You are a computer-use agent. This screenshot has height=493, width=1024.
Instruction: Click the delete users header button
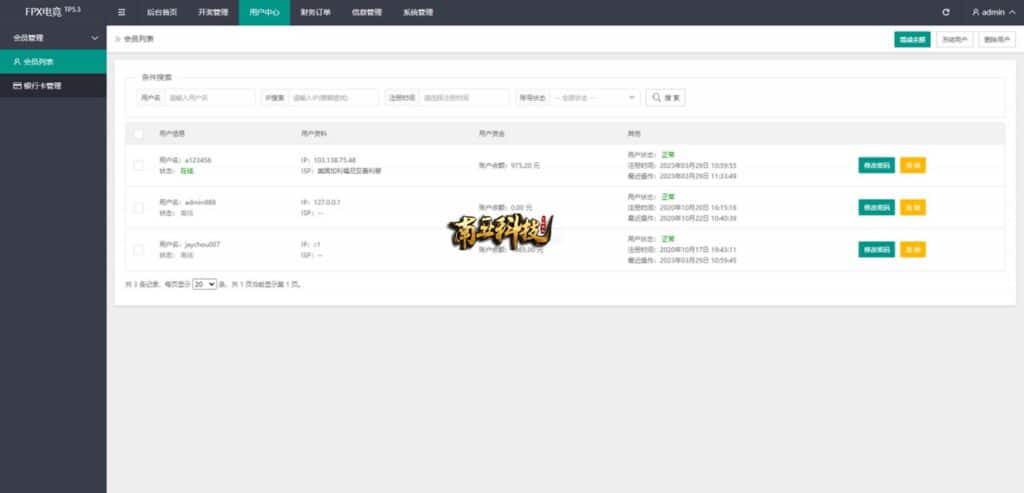click(997, 39)
